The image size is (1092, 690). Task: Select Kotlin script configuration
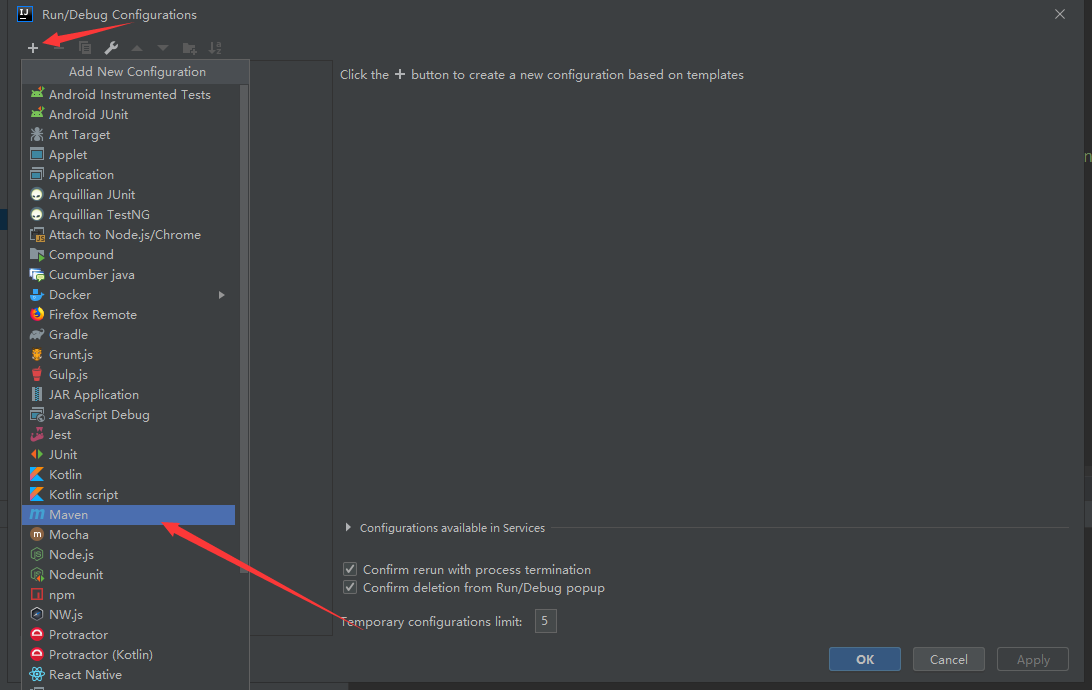click(129, 495)
